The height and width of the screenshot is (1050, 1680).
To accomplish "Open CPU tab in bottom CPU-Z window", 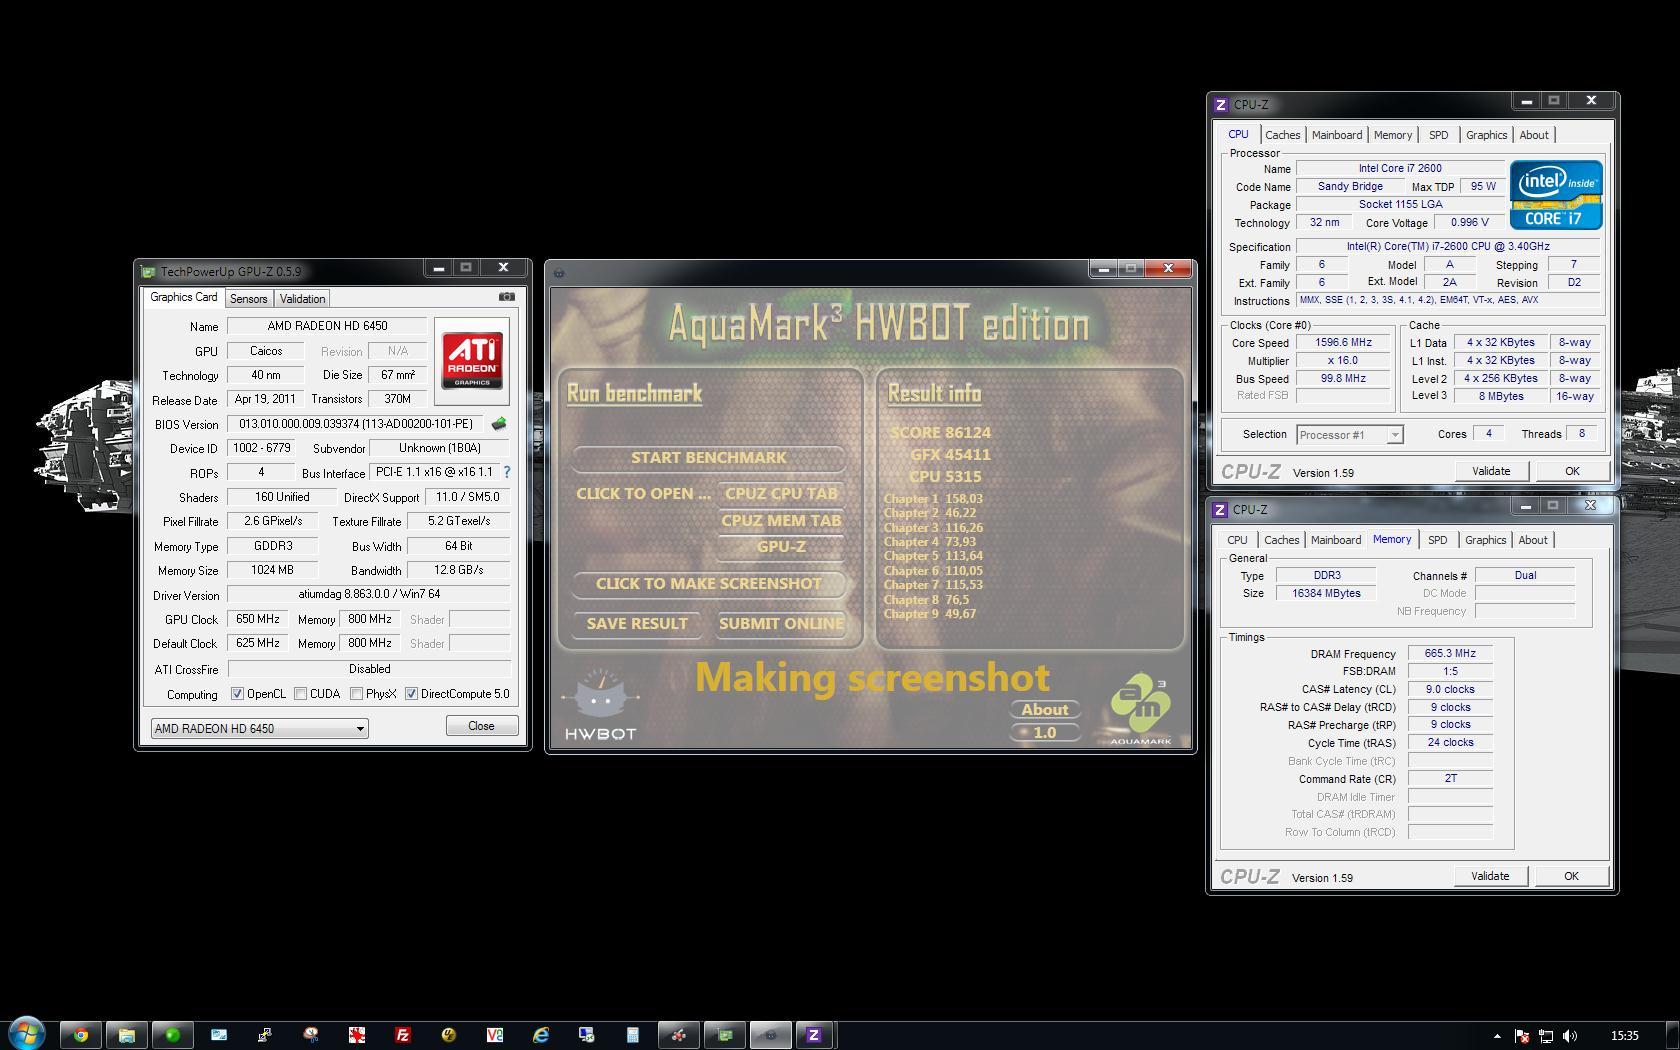I will coord(1237,540).
